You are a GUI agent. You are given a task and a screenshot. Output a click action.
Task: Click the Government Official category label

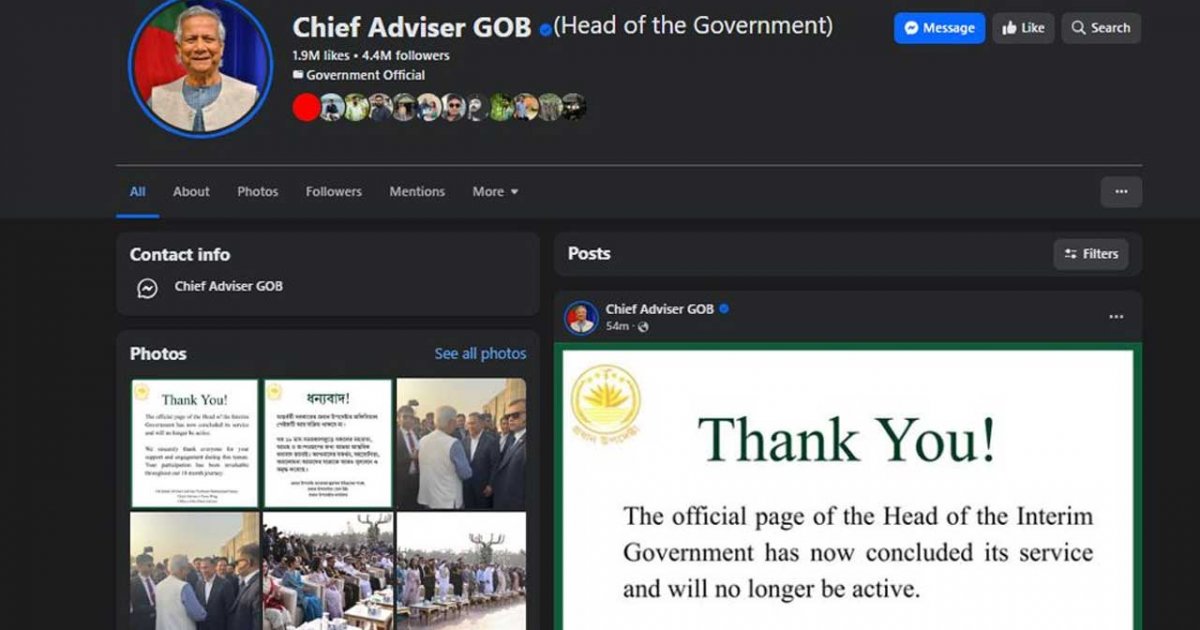pyautogui.click(x=365, y=75)
